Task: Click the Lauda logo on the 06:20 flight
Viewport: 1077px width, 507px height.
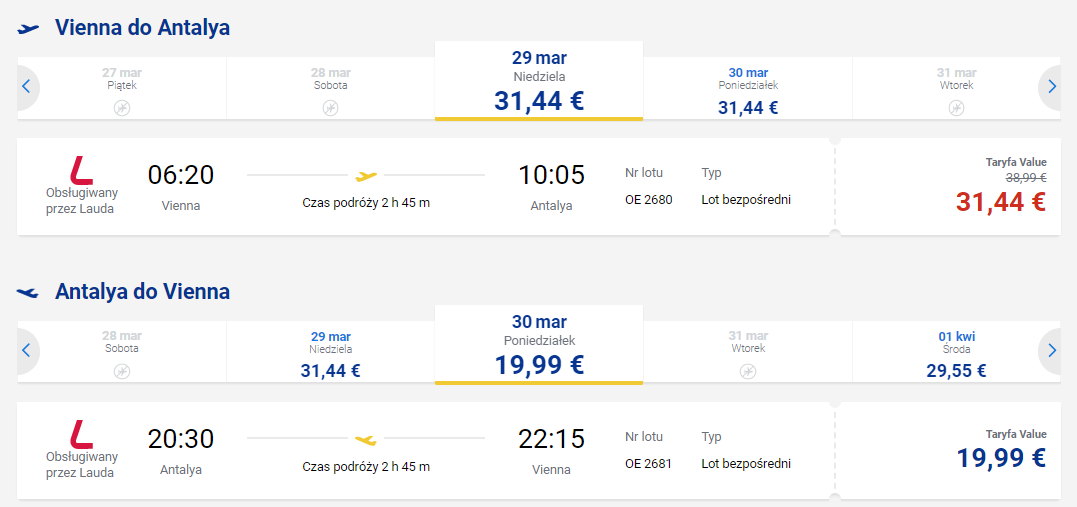Action: [82, 170]
